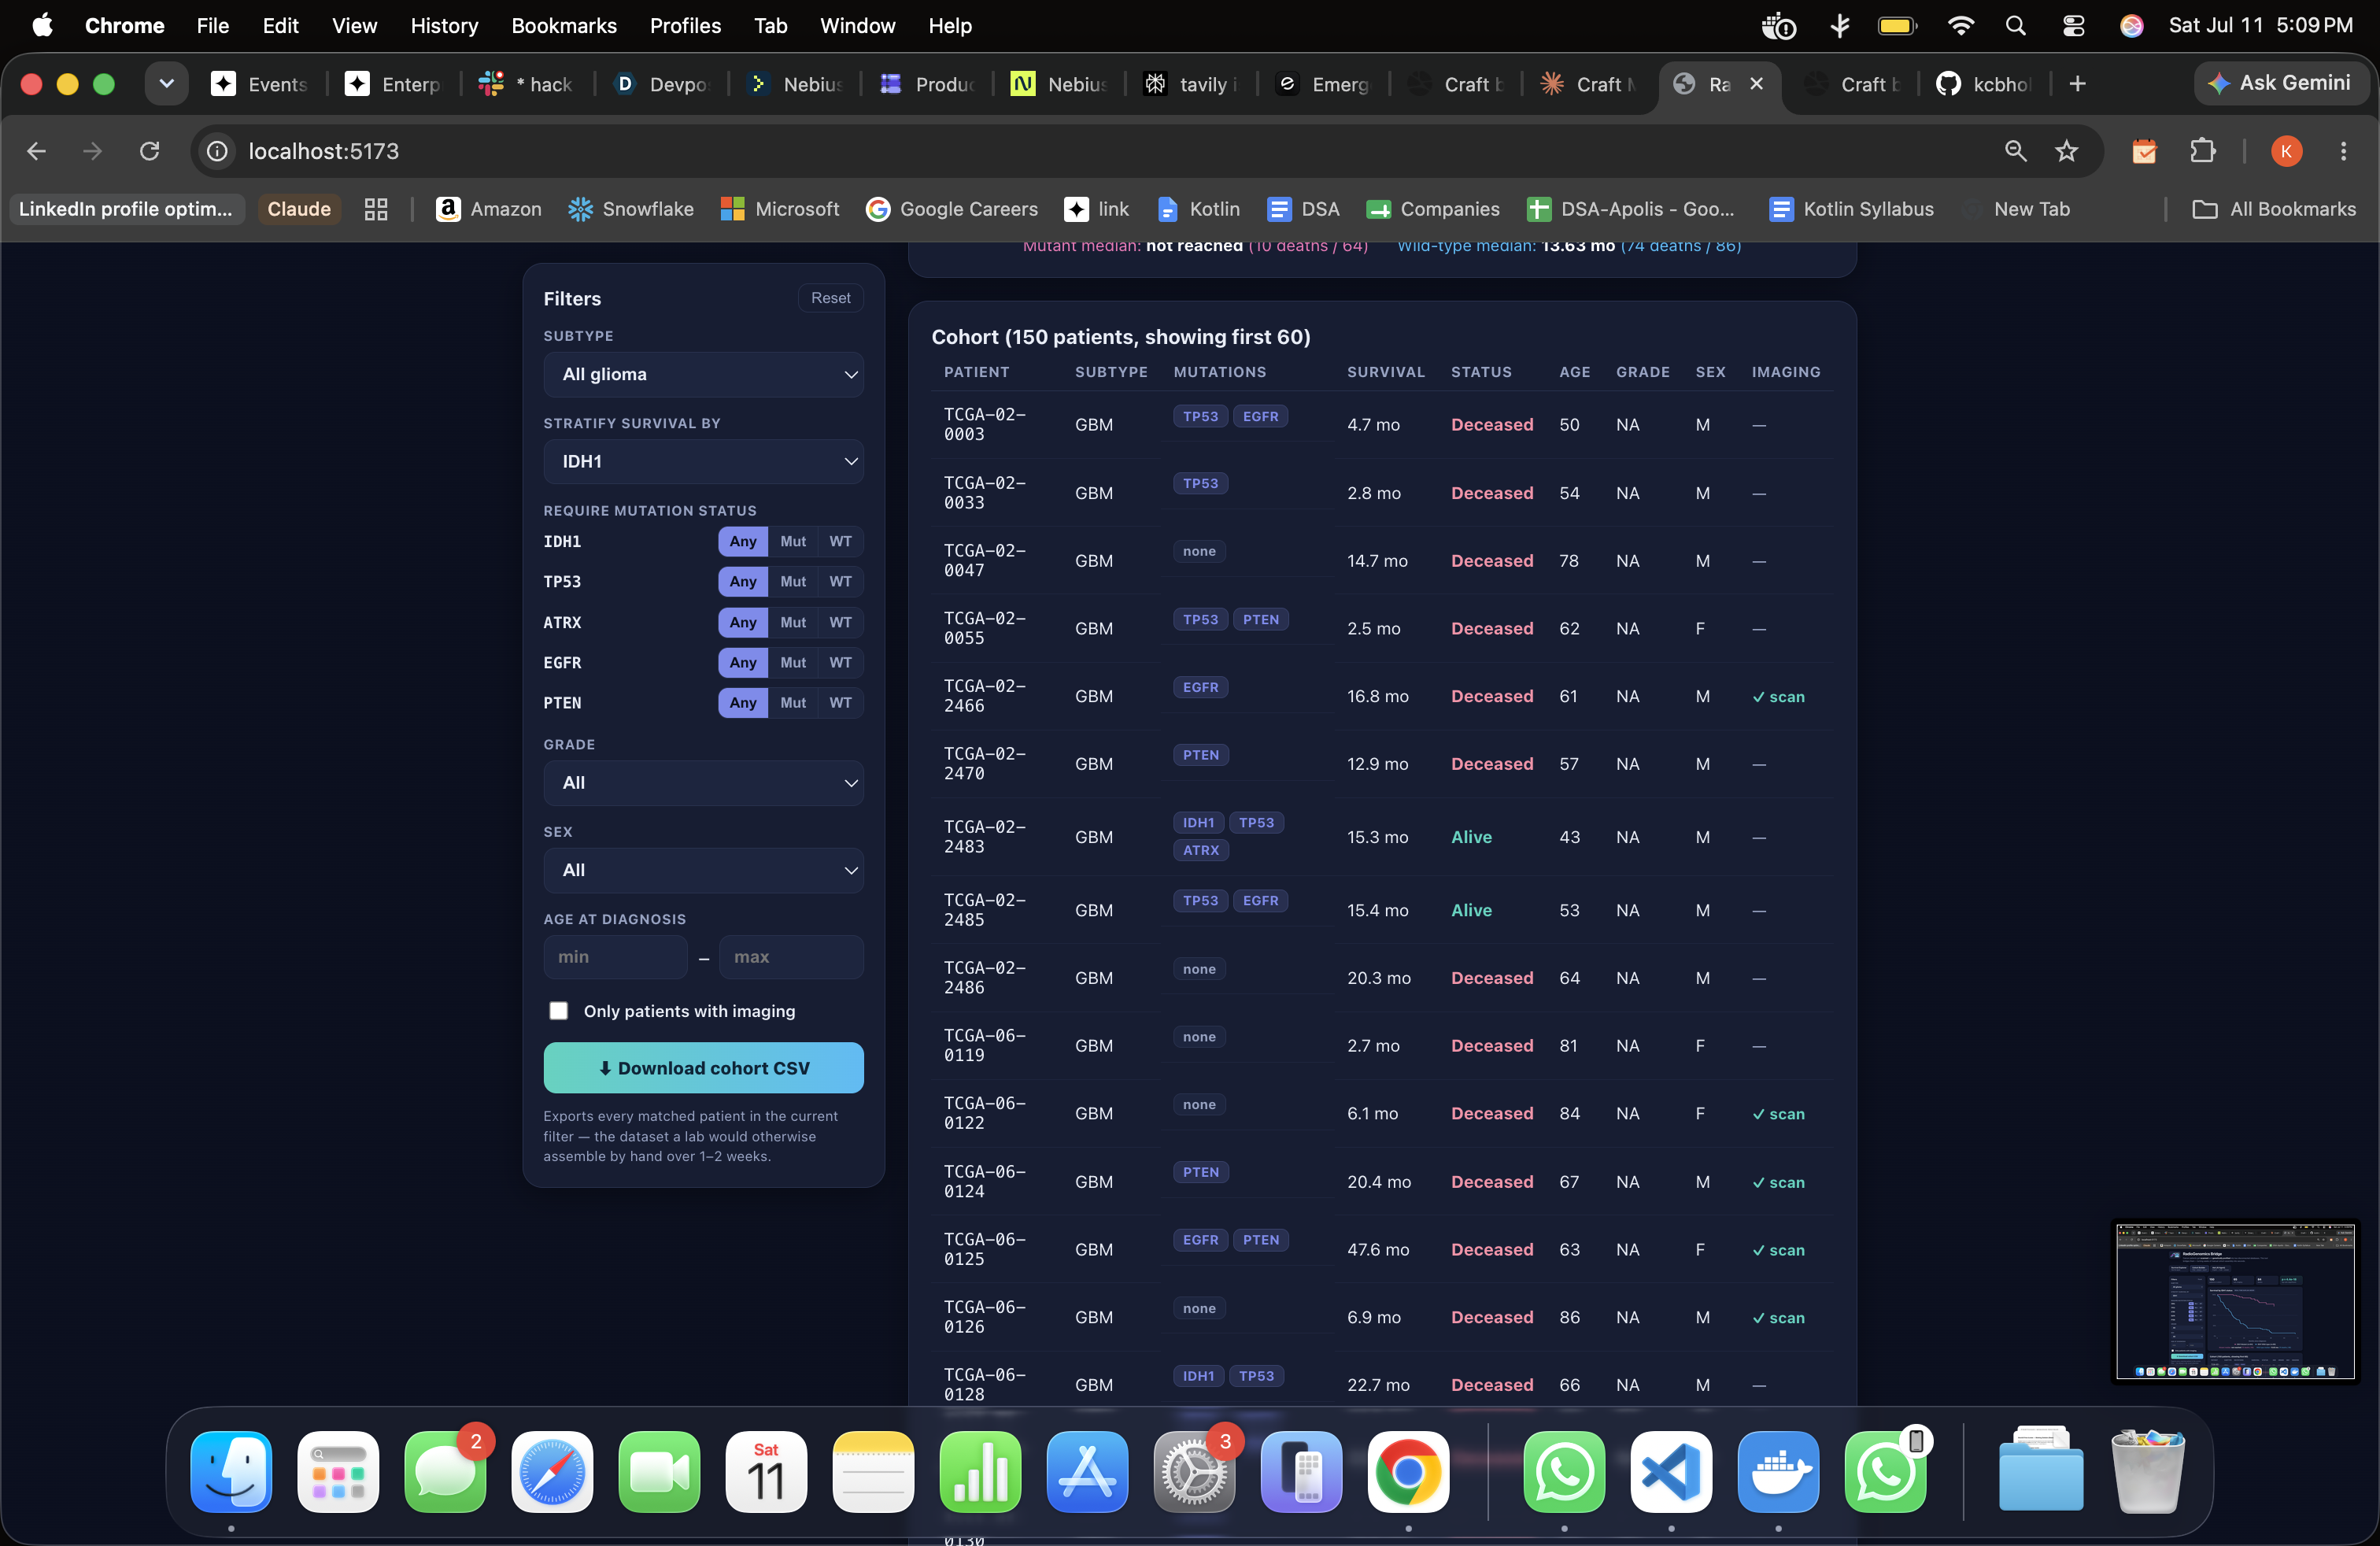The height and width of the screenshot is (1546, 2380).
Task: Open new tab with plus button
Action: click(x=2077, y=84)
